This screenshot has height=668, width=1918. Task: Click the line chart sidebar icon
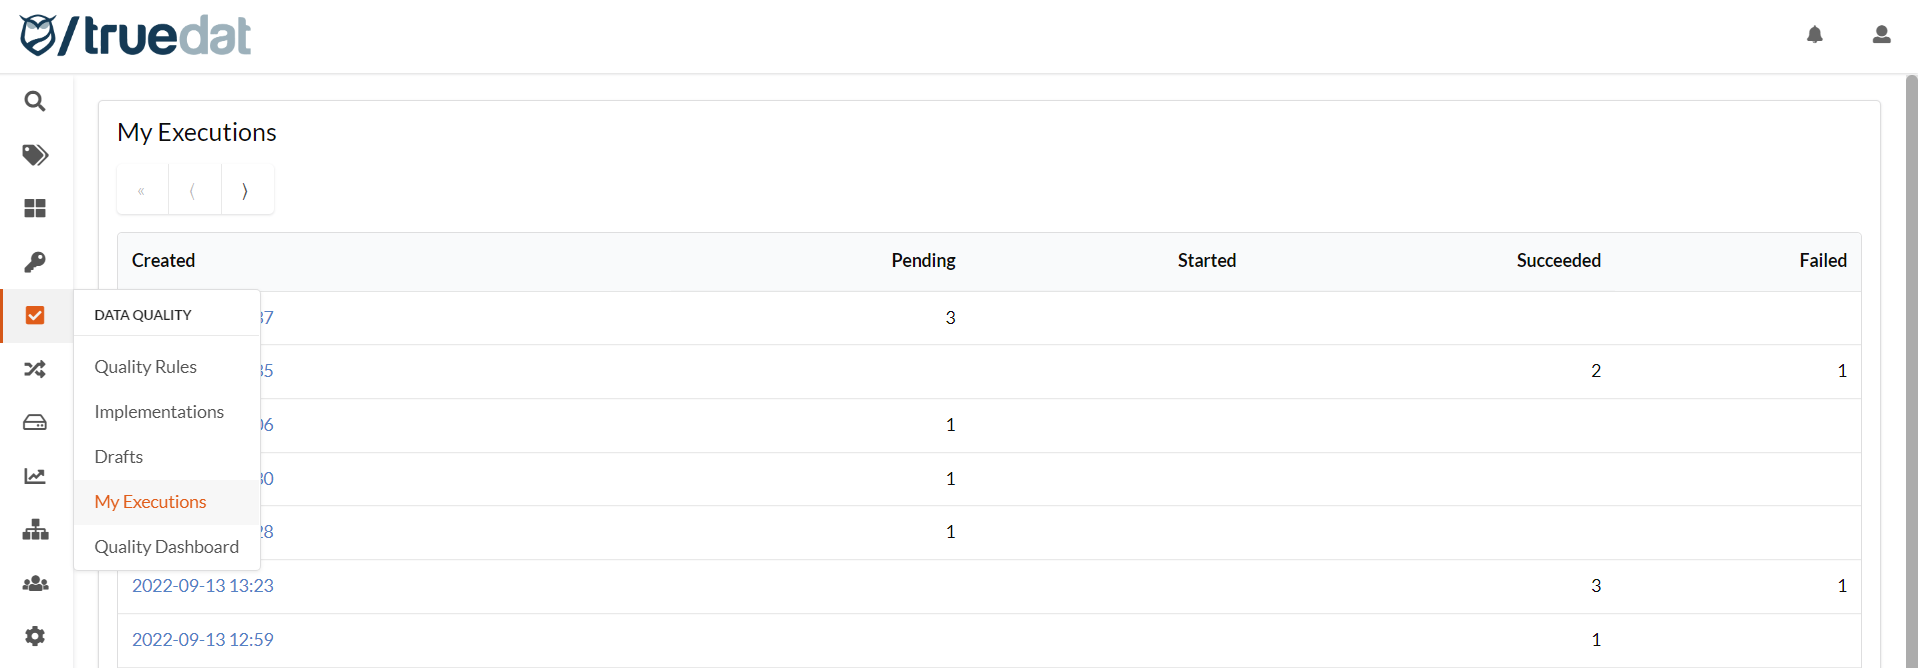point(35,476)
